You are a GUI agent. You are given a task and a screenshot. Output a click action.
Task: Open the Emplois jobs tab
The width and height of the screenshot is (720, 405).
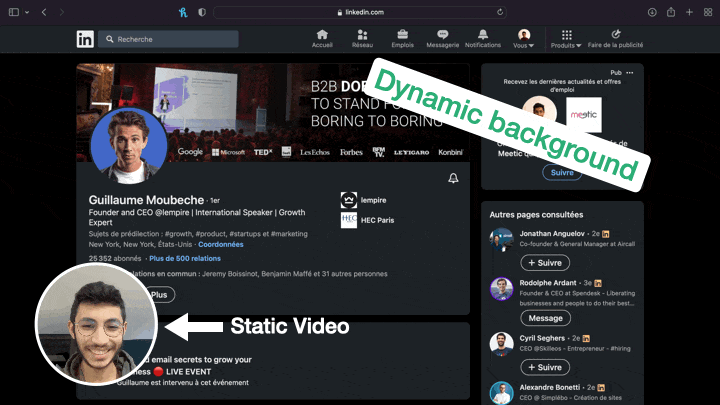[402, 39]
